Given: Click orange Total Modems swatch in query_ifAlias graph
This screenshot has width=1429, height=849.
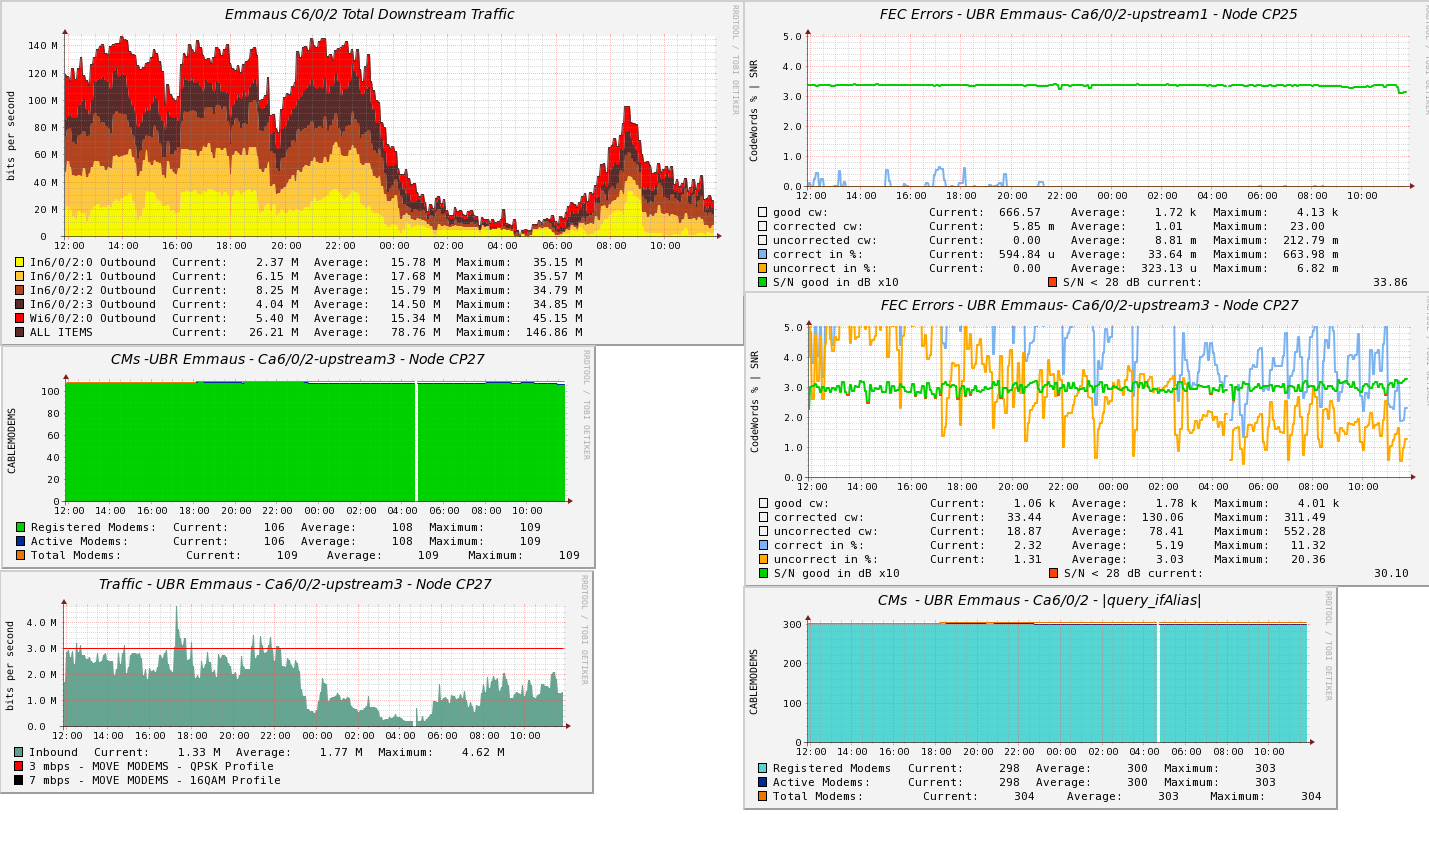Looking at the screenshot, I should tap(762, 796).
